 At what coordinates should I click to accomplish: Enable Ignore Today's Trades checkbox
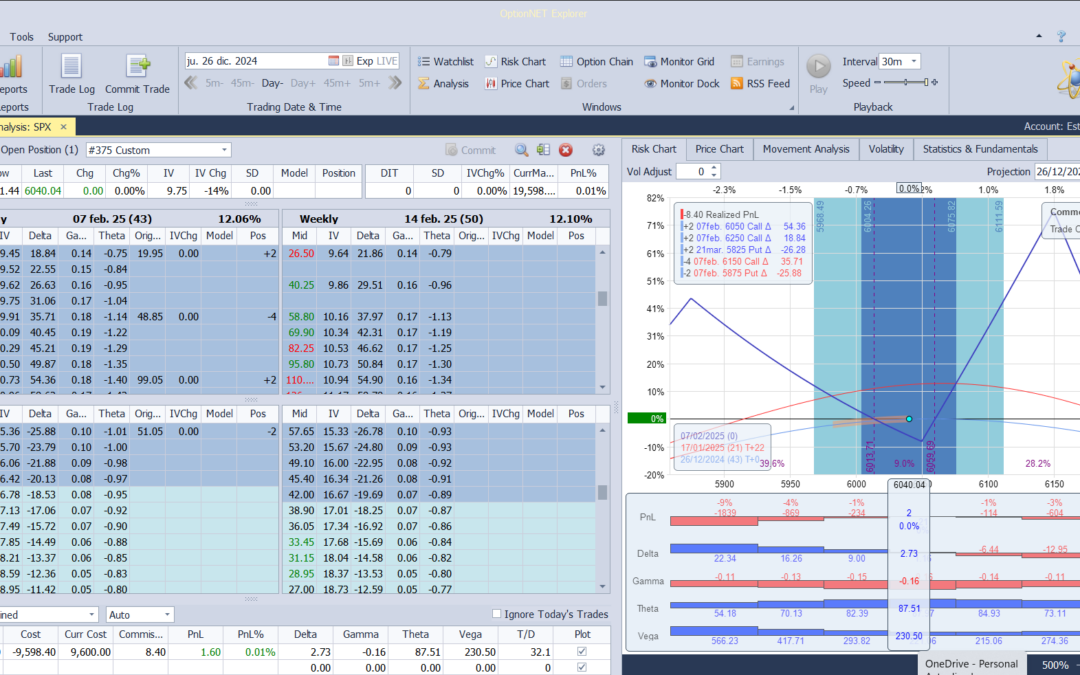[x=497, y=614]
